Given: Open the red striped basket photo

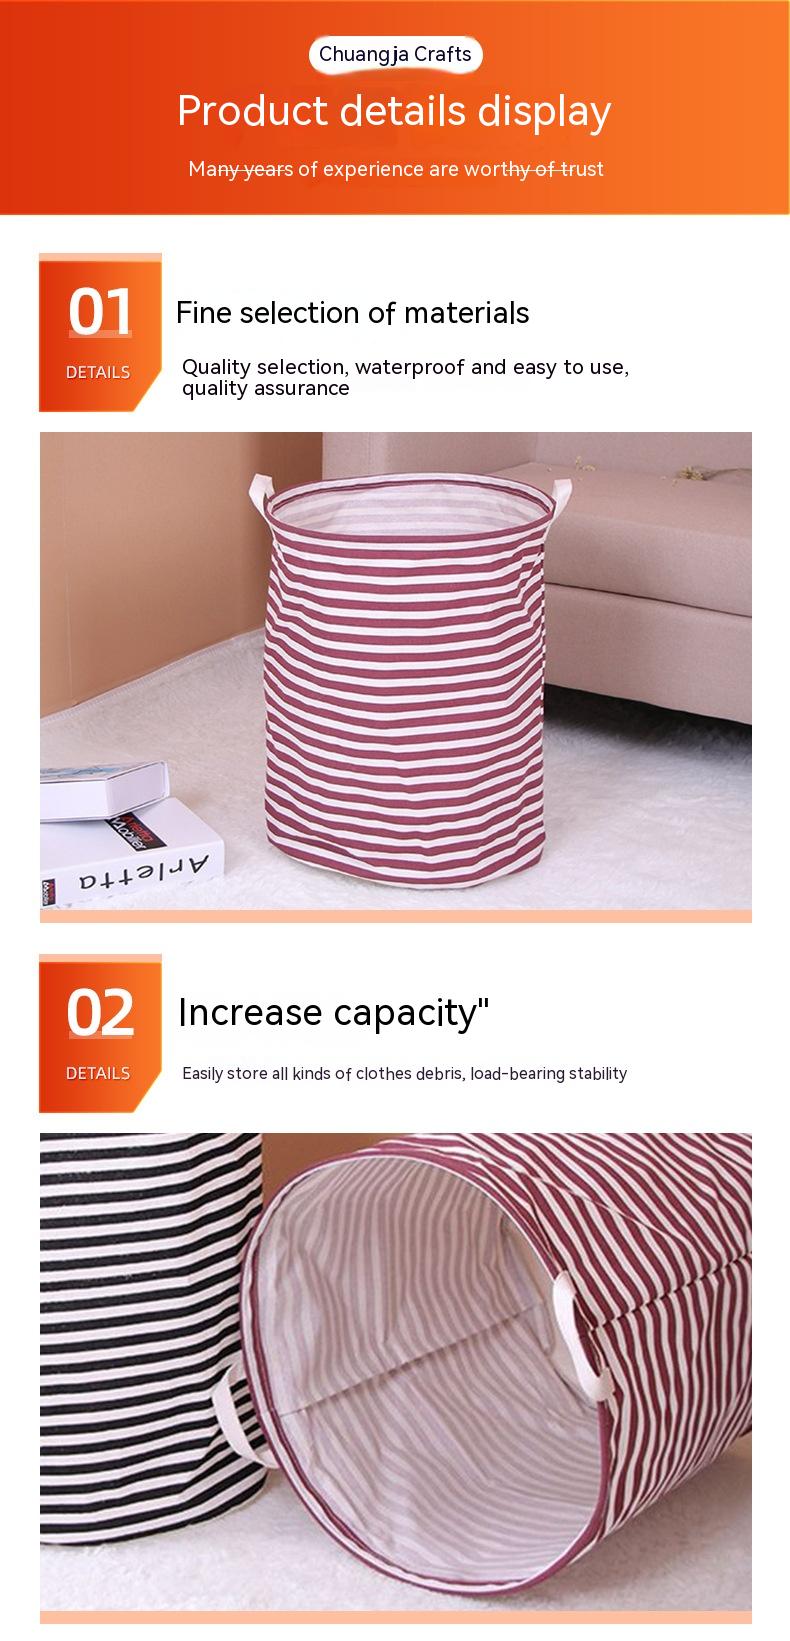Looking at the screenshot, I should pos(395,671).
